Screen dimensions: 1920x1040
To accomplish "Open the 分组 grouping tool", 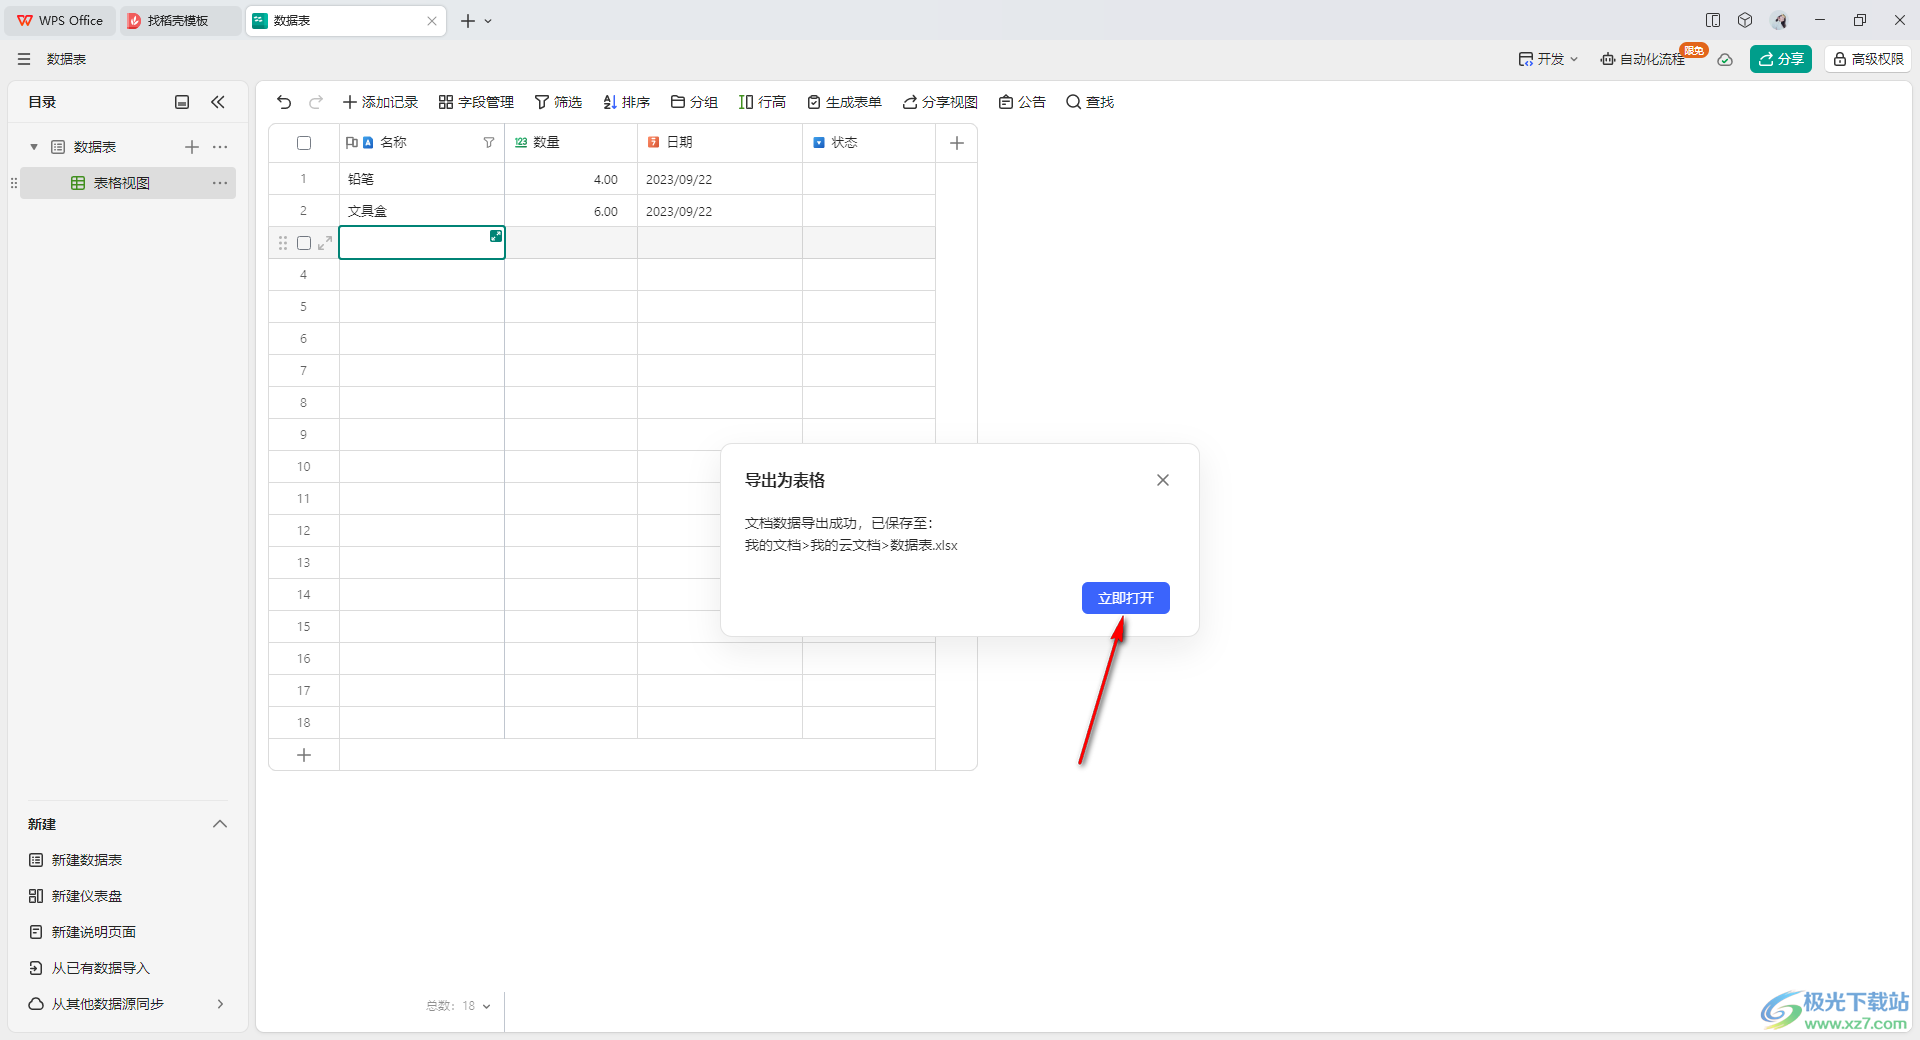I will [694, 102].
